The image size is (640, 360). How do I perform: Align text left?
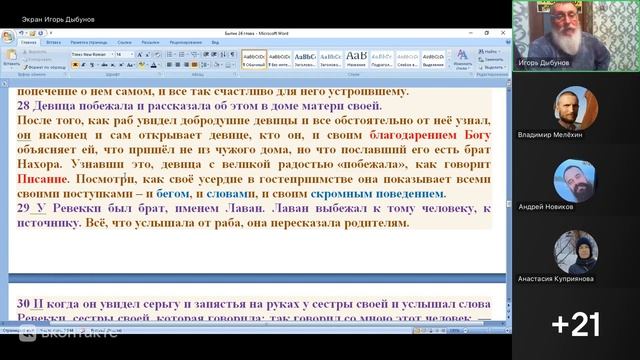(x=169, y=65)
